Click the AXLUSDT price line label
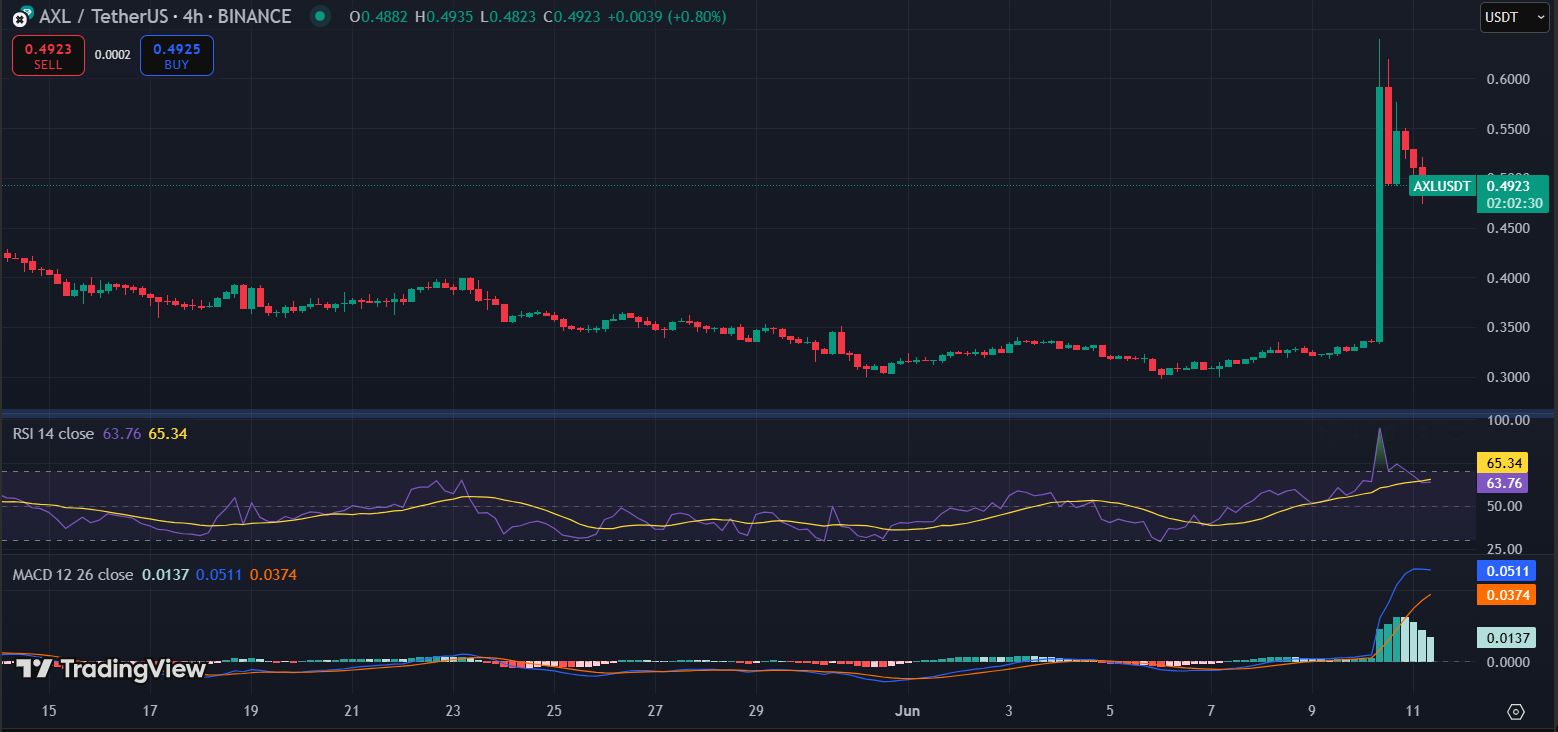 click(x=1442, y=186)
